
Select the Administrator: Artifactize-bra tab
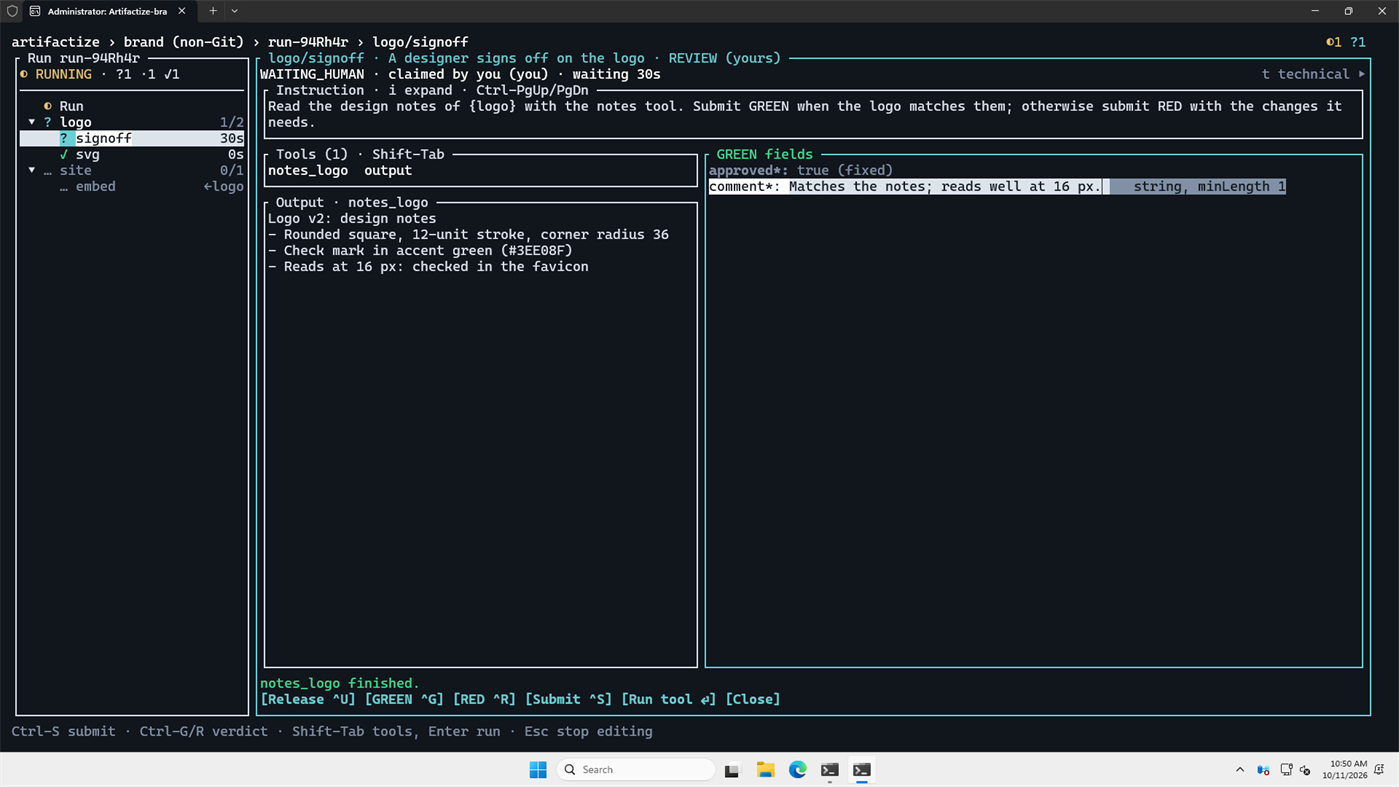pos(107,11)
